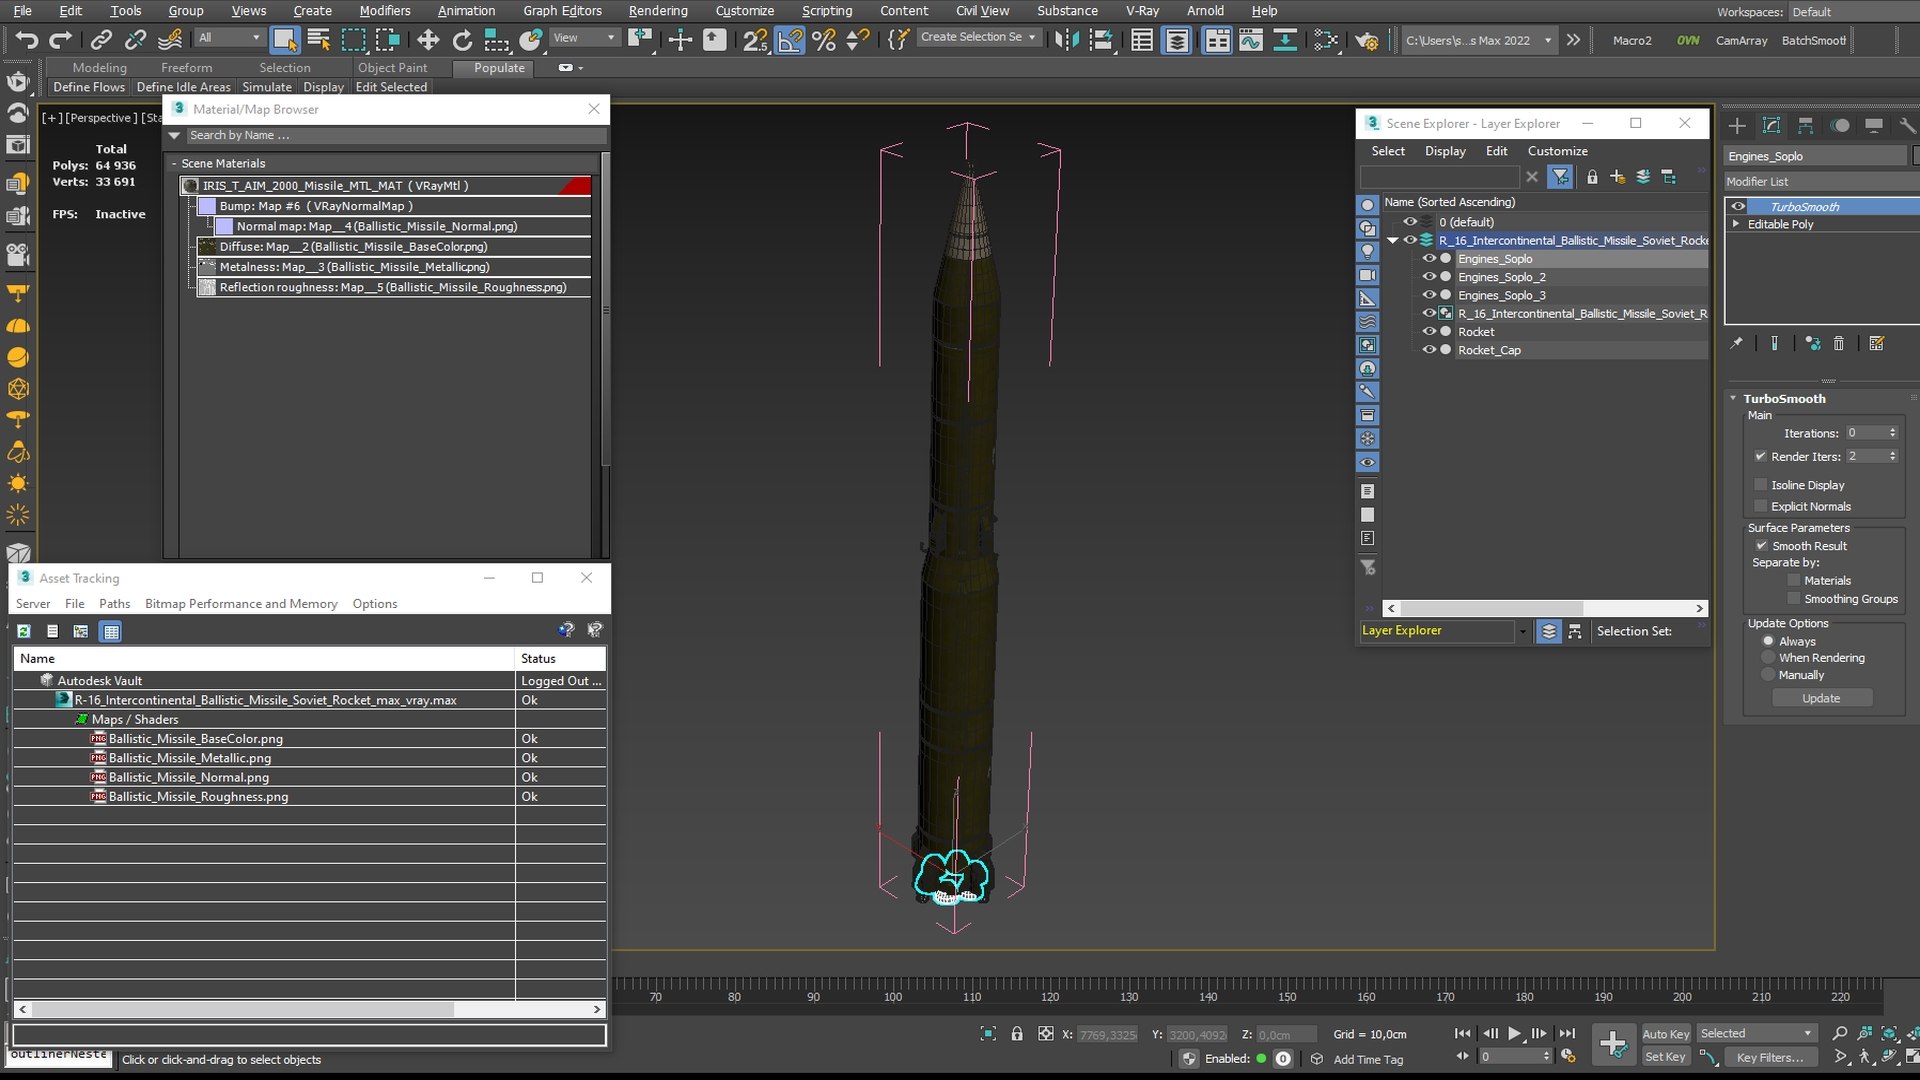This screenshot has height=1080, width=1920.
Task: Open the Mirror tool
Action: [x=1067, y=40]
